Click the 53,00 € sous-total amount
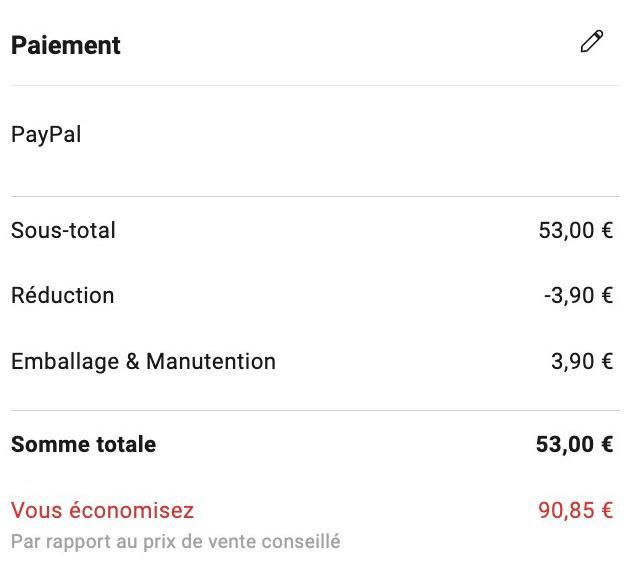Screen dimensions: 640x588 576,230
